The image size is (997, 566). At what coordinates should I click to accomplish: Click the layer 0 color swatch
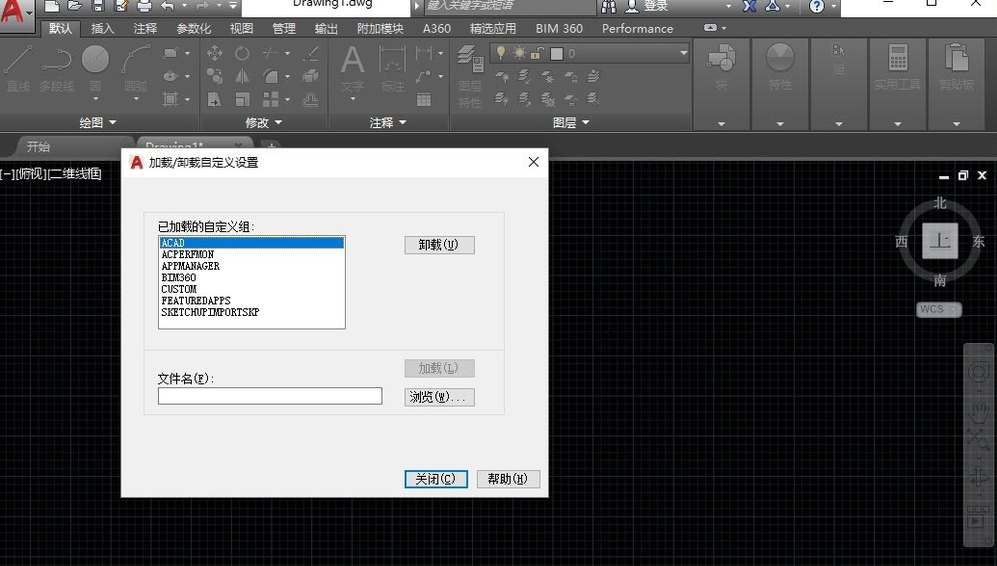pyautogui.click(x=556, y=54)
